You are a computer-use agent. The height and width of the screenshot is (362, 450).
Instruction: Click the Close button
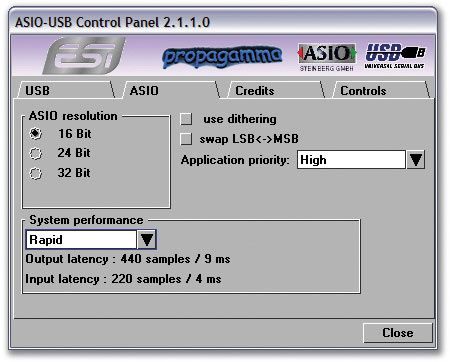[x=398, y=333]
